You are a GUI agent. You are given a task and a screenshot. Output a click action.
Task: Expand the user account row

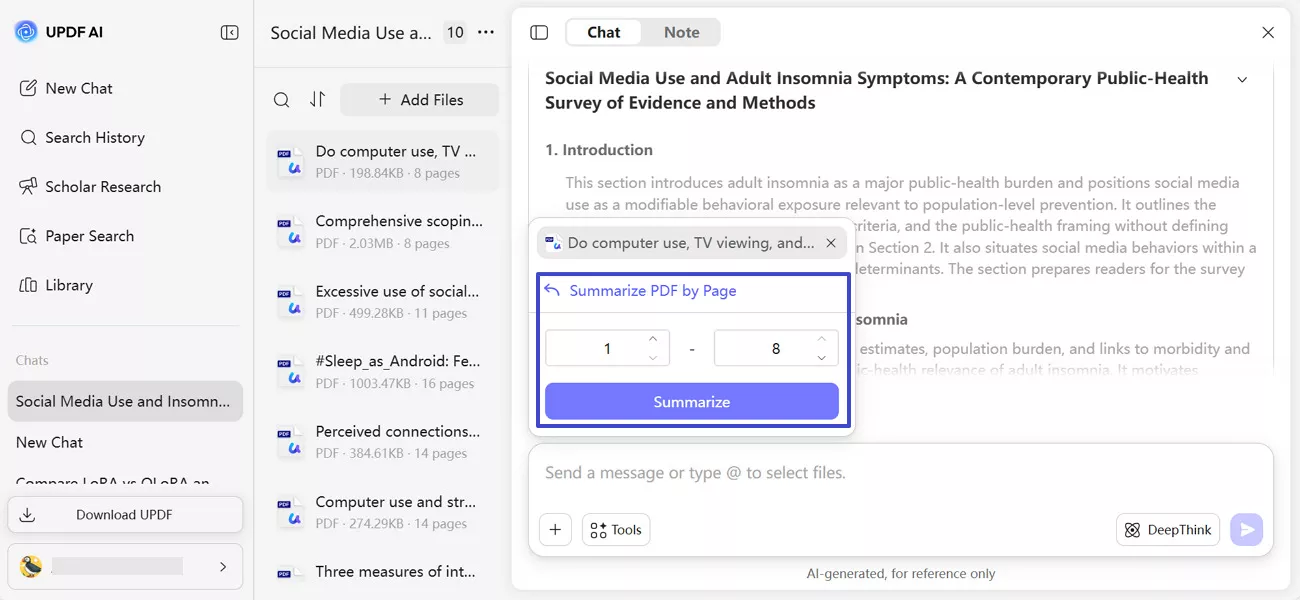click(x=223, y=567)
